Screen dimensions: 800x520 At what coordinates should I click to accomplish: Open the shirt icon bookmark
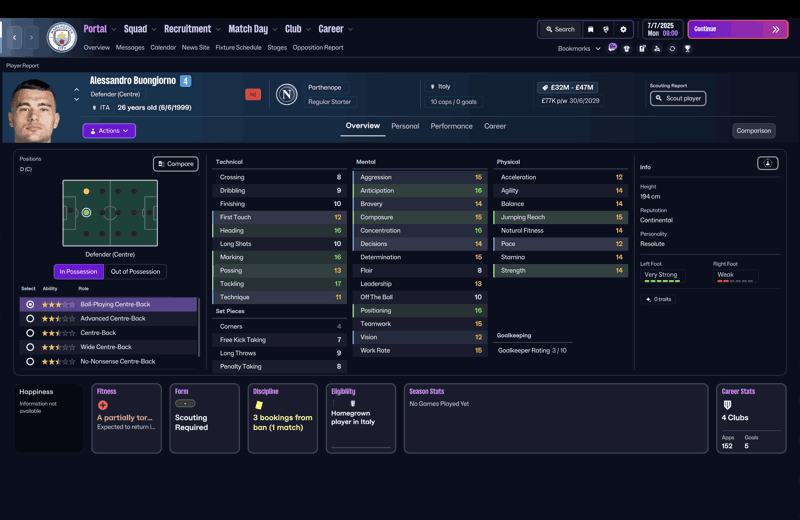627,48
